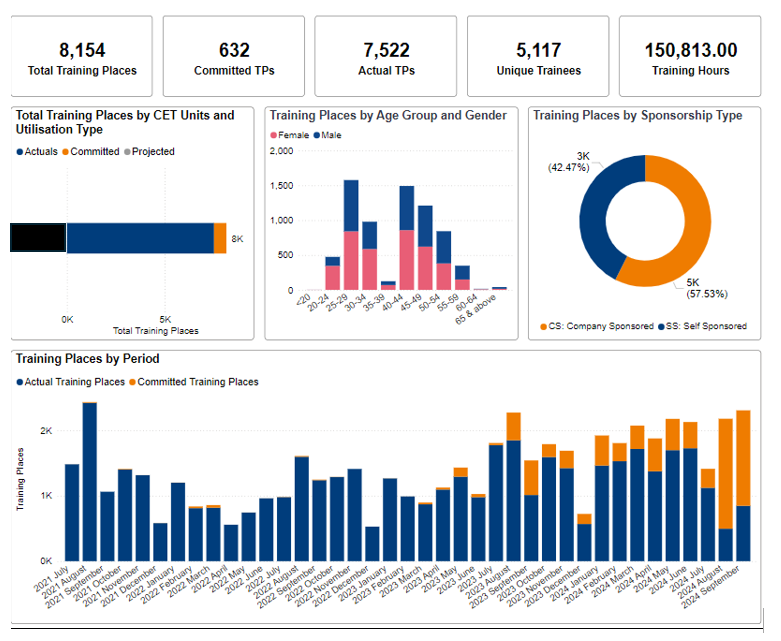
Task: Click the Actuals legend marker
Action: click(x=20, y=152)
